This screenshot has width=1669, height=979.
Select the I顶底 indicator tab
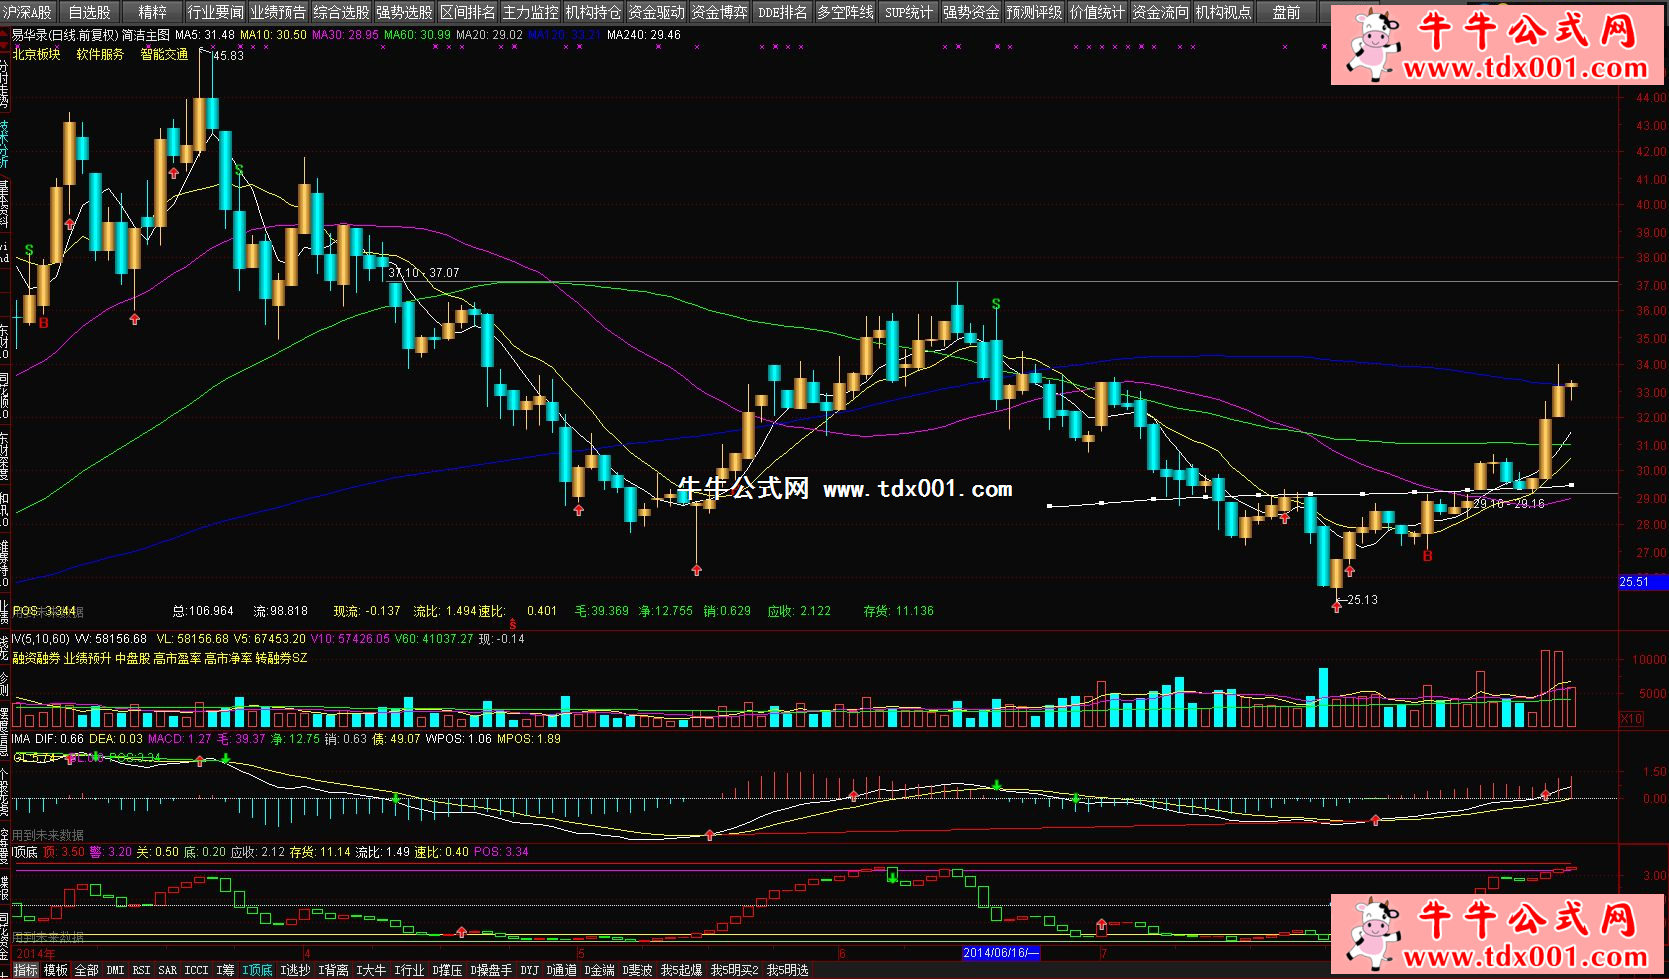tap(257, 970)
